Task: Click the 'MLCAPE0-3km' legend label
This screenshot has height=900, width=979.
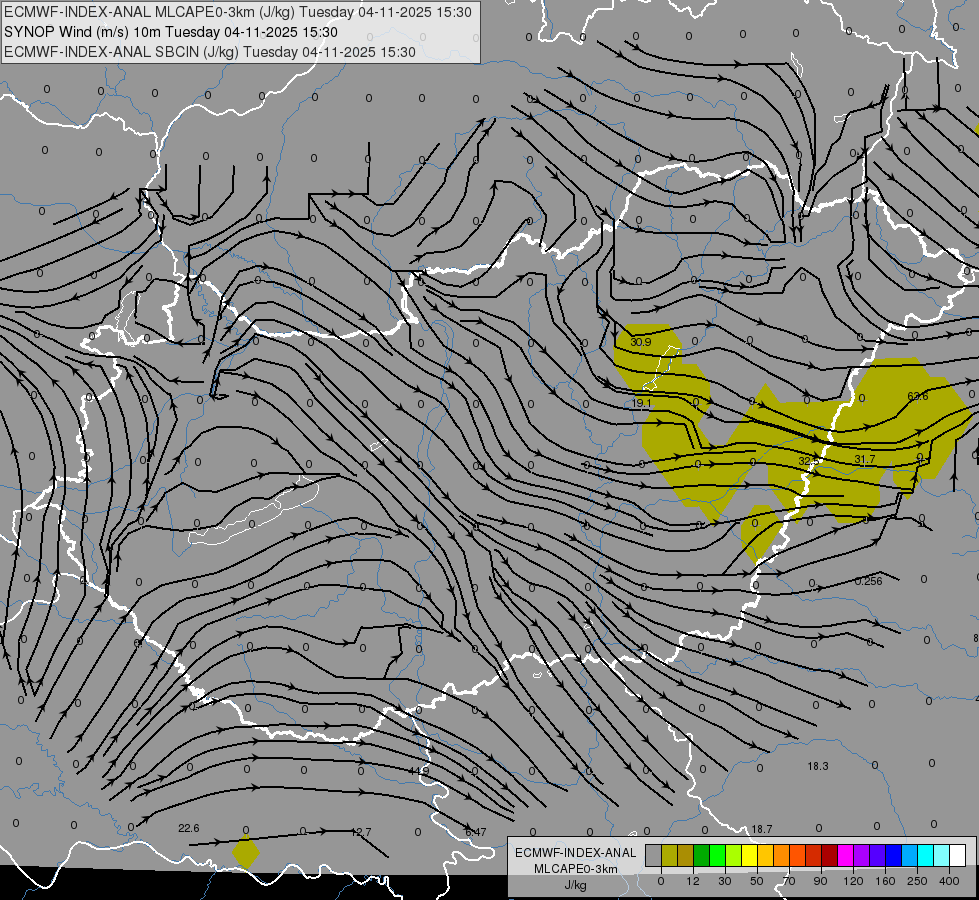Action: pyautogui.click(x=576, y=869)
